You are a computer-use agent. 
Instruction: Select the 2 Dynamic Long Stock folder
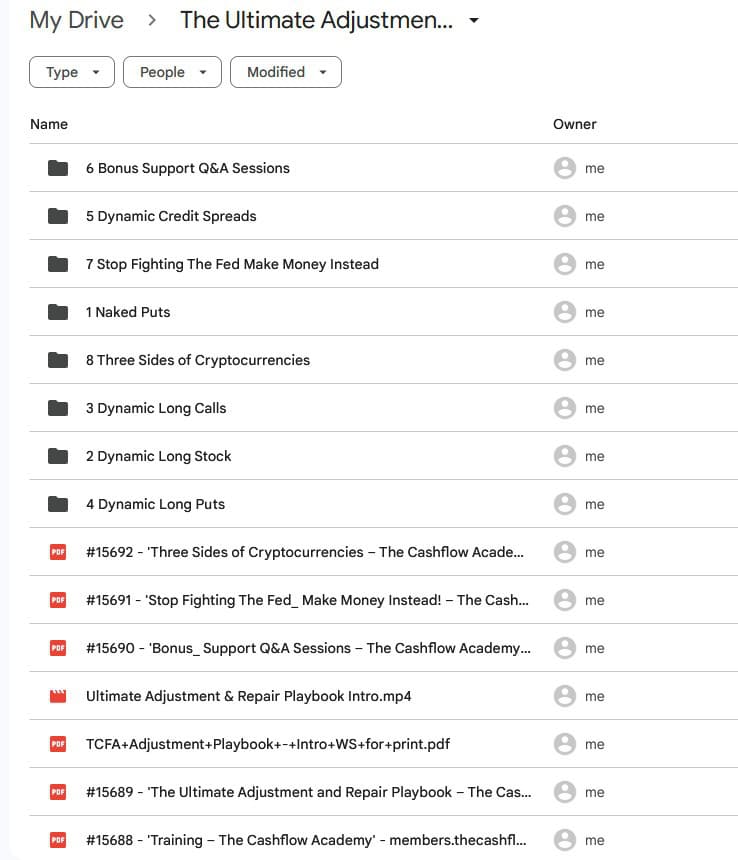158,456
